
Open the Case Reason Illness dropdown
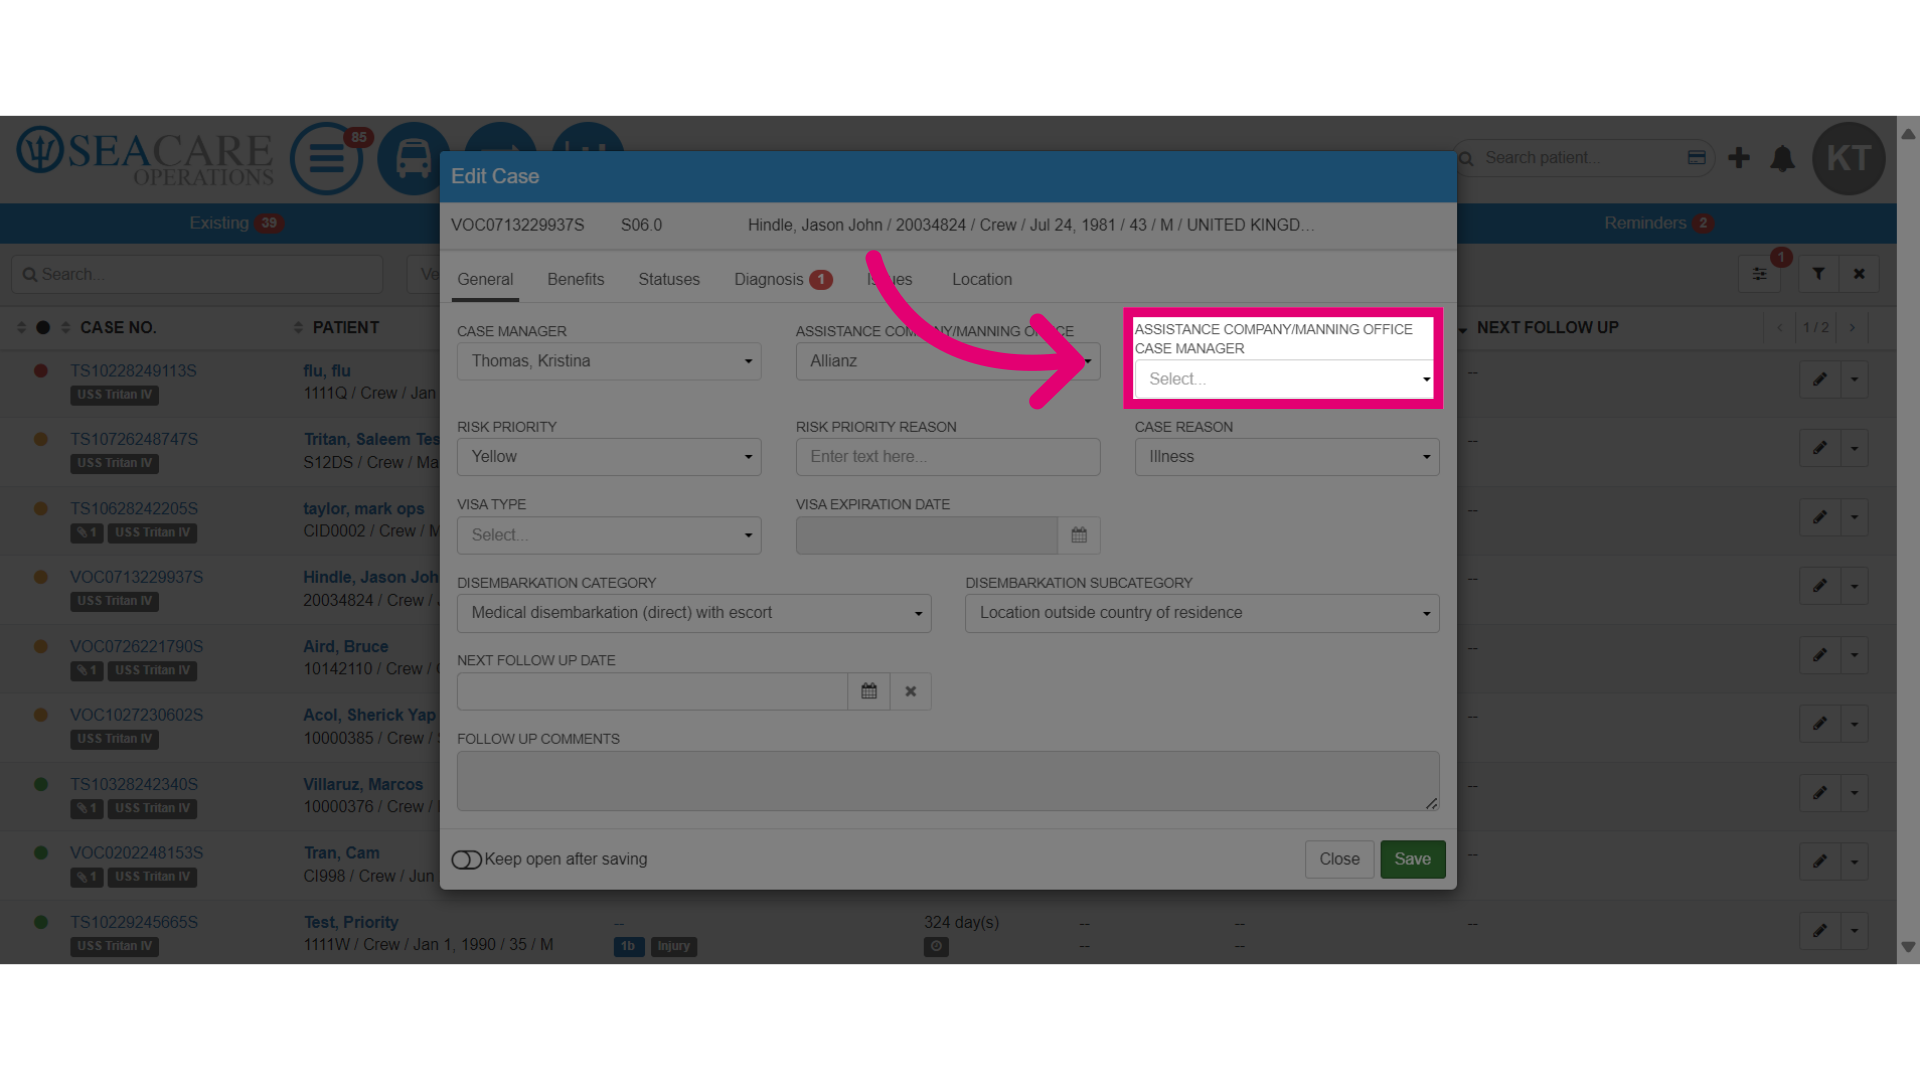1287,457
